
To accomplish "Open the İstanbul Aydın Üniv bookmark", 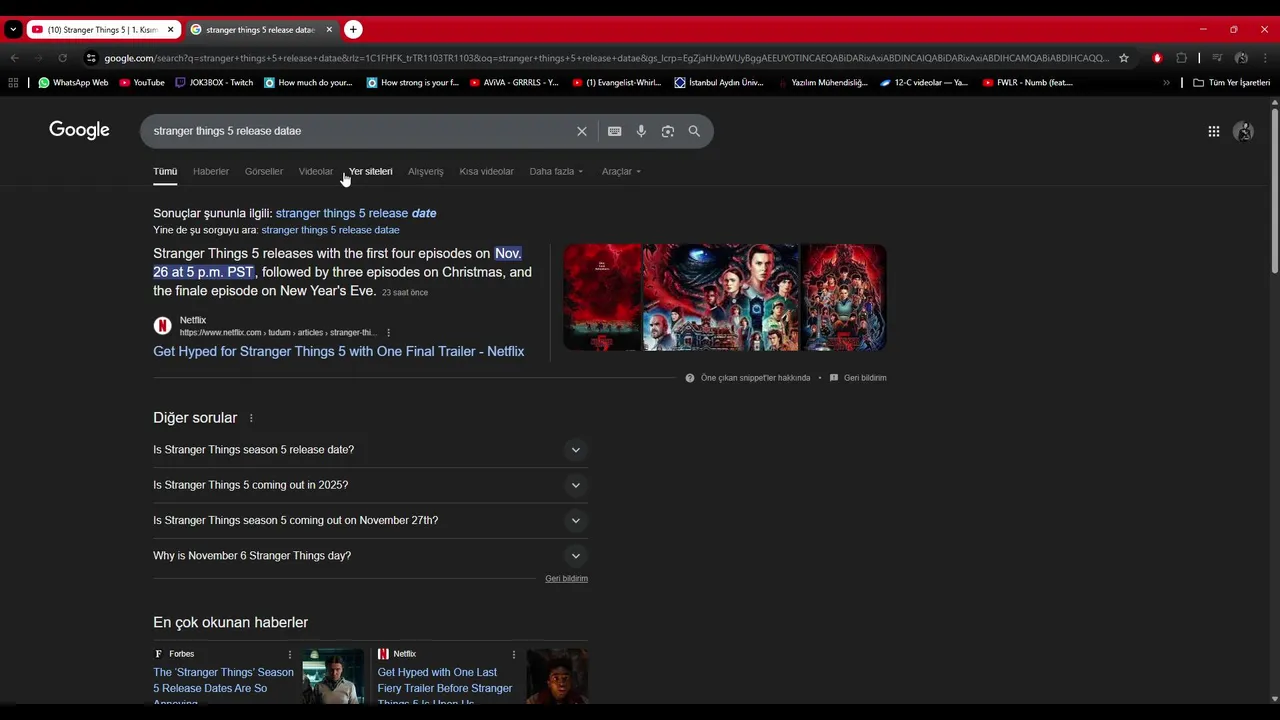I will (x=719, y=83).
